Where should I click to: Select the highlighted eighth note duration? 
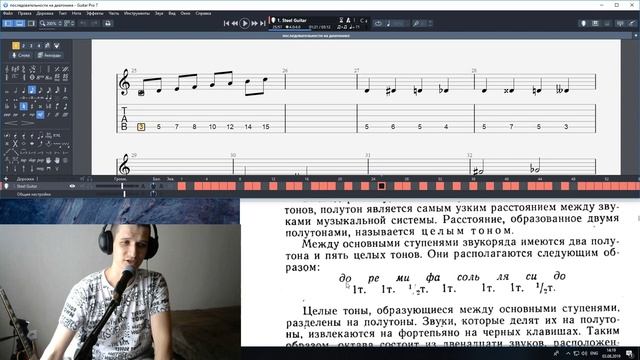click(32, 91)
